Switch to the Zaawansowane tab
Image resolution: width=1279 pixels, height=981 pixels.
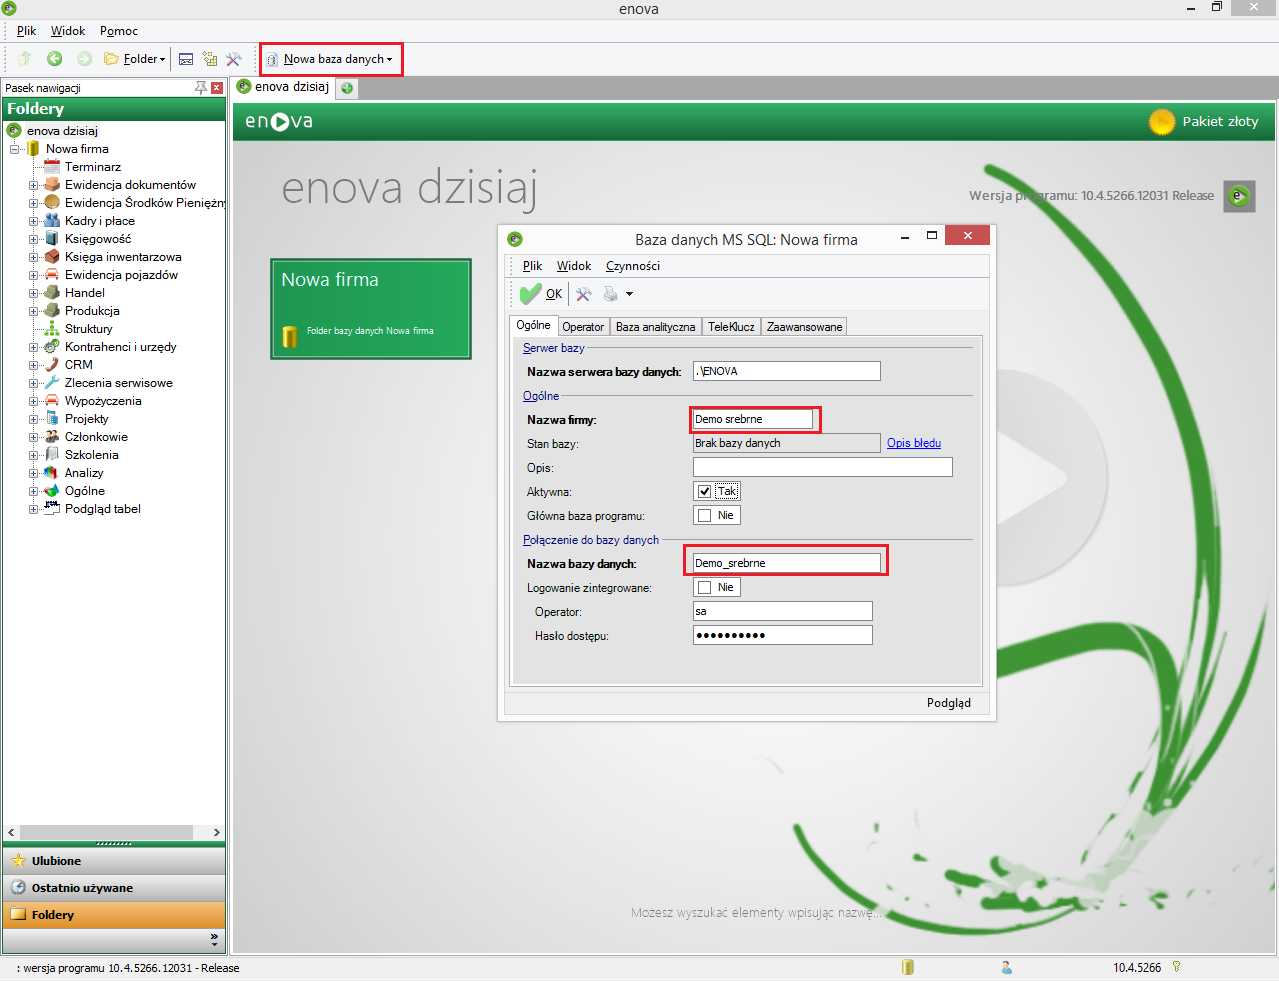(x=804, y=327)
